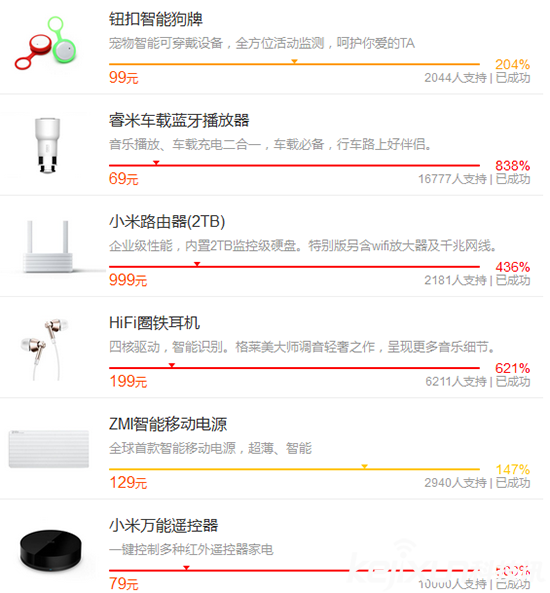Click the ZMI智能移动电源 title
The width and height of the screenshot is (550, 593).
[168, 424]
